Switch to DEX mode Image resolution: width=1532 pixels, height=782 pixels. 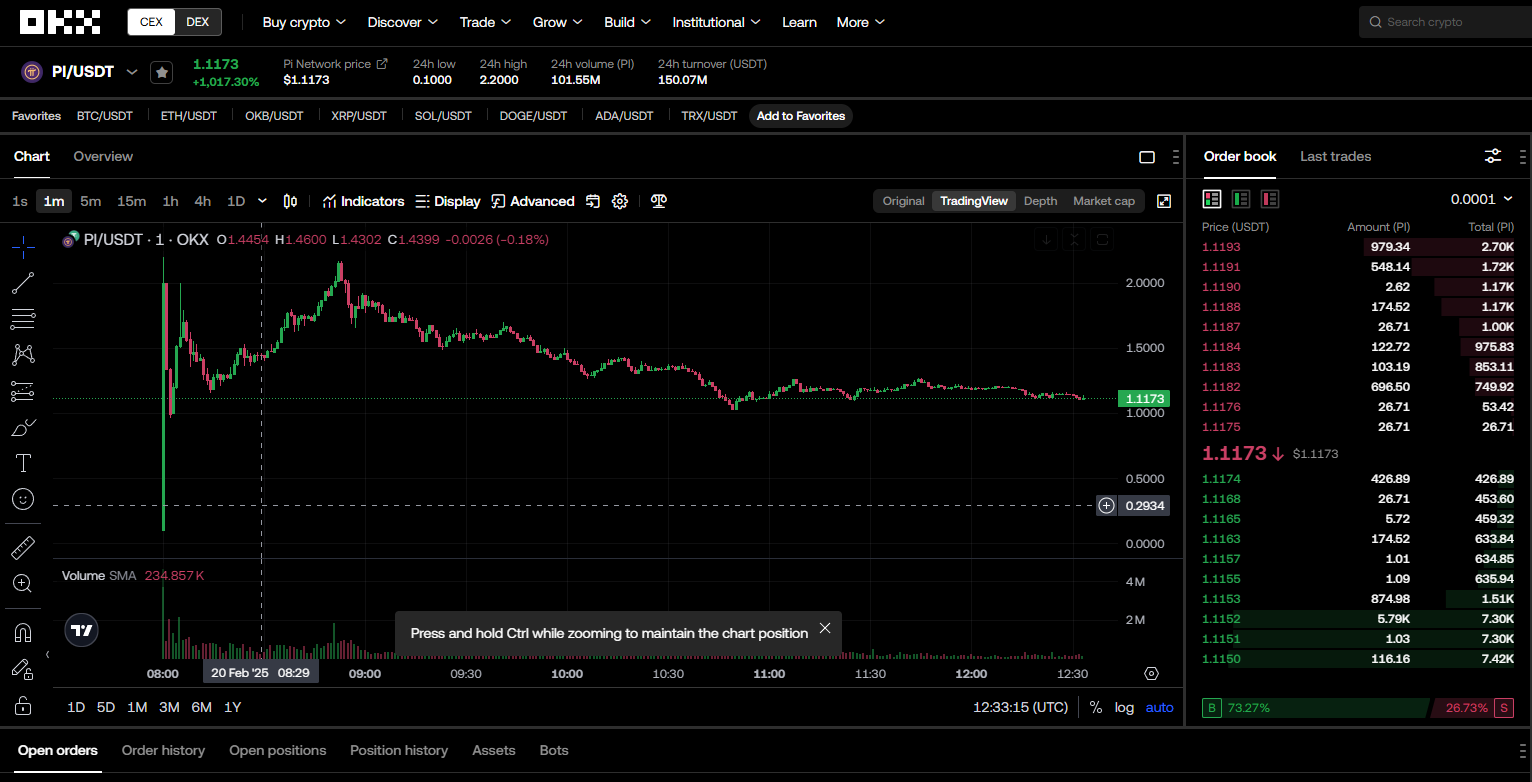pos(198,22)
